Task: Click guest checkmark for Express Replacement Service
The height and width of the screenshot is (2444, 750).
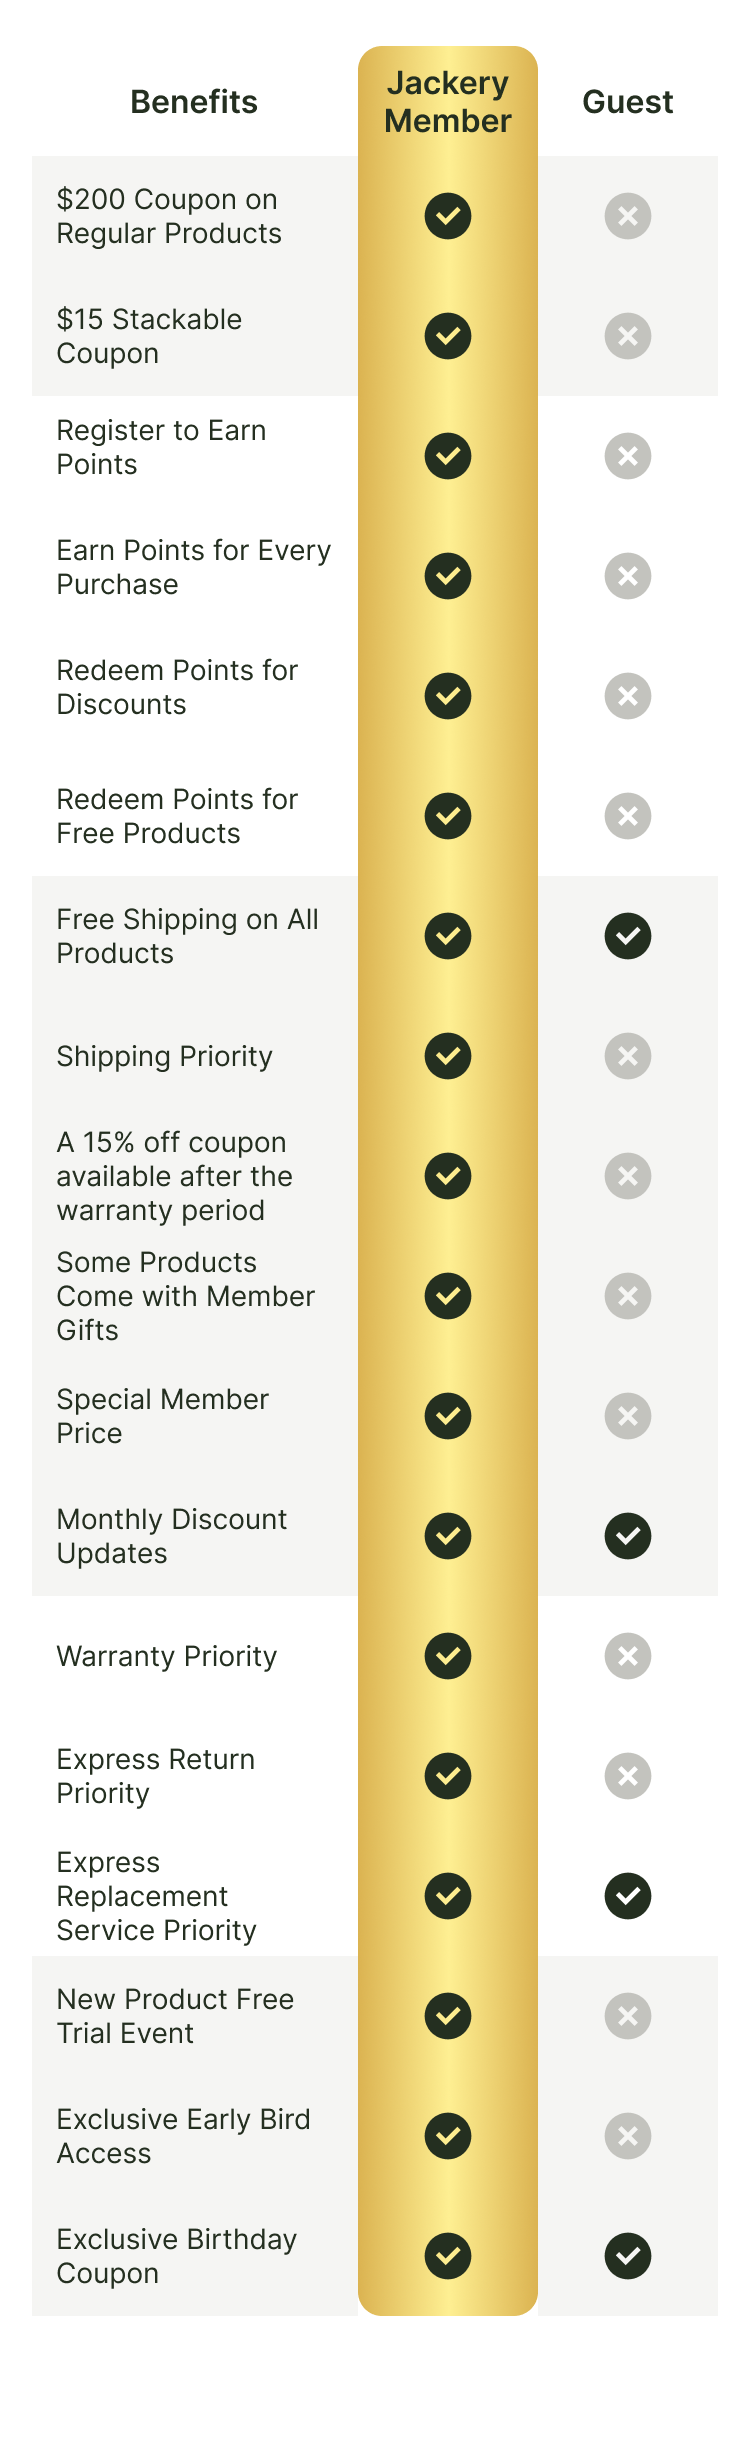Action: [628, 1896]
